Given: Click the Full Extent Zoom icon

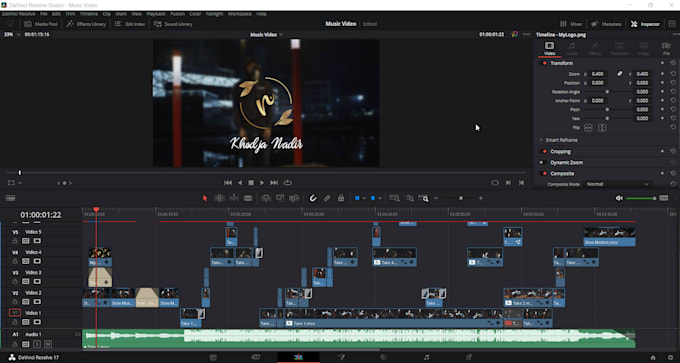Looking at the screenshot, I should [x=394, y=198].
